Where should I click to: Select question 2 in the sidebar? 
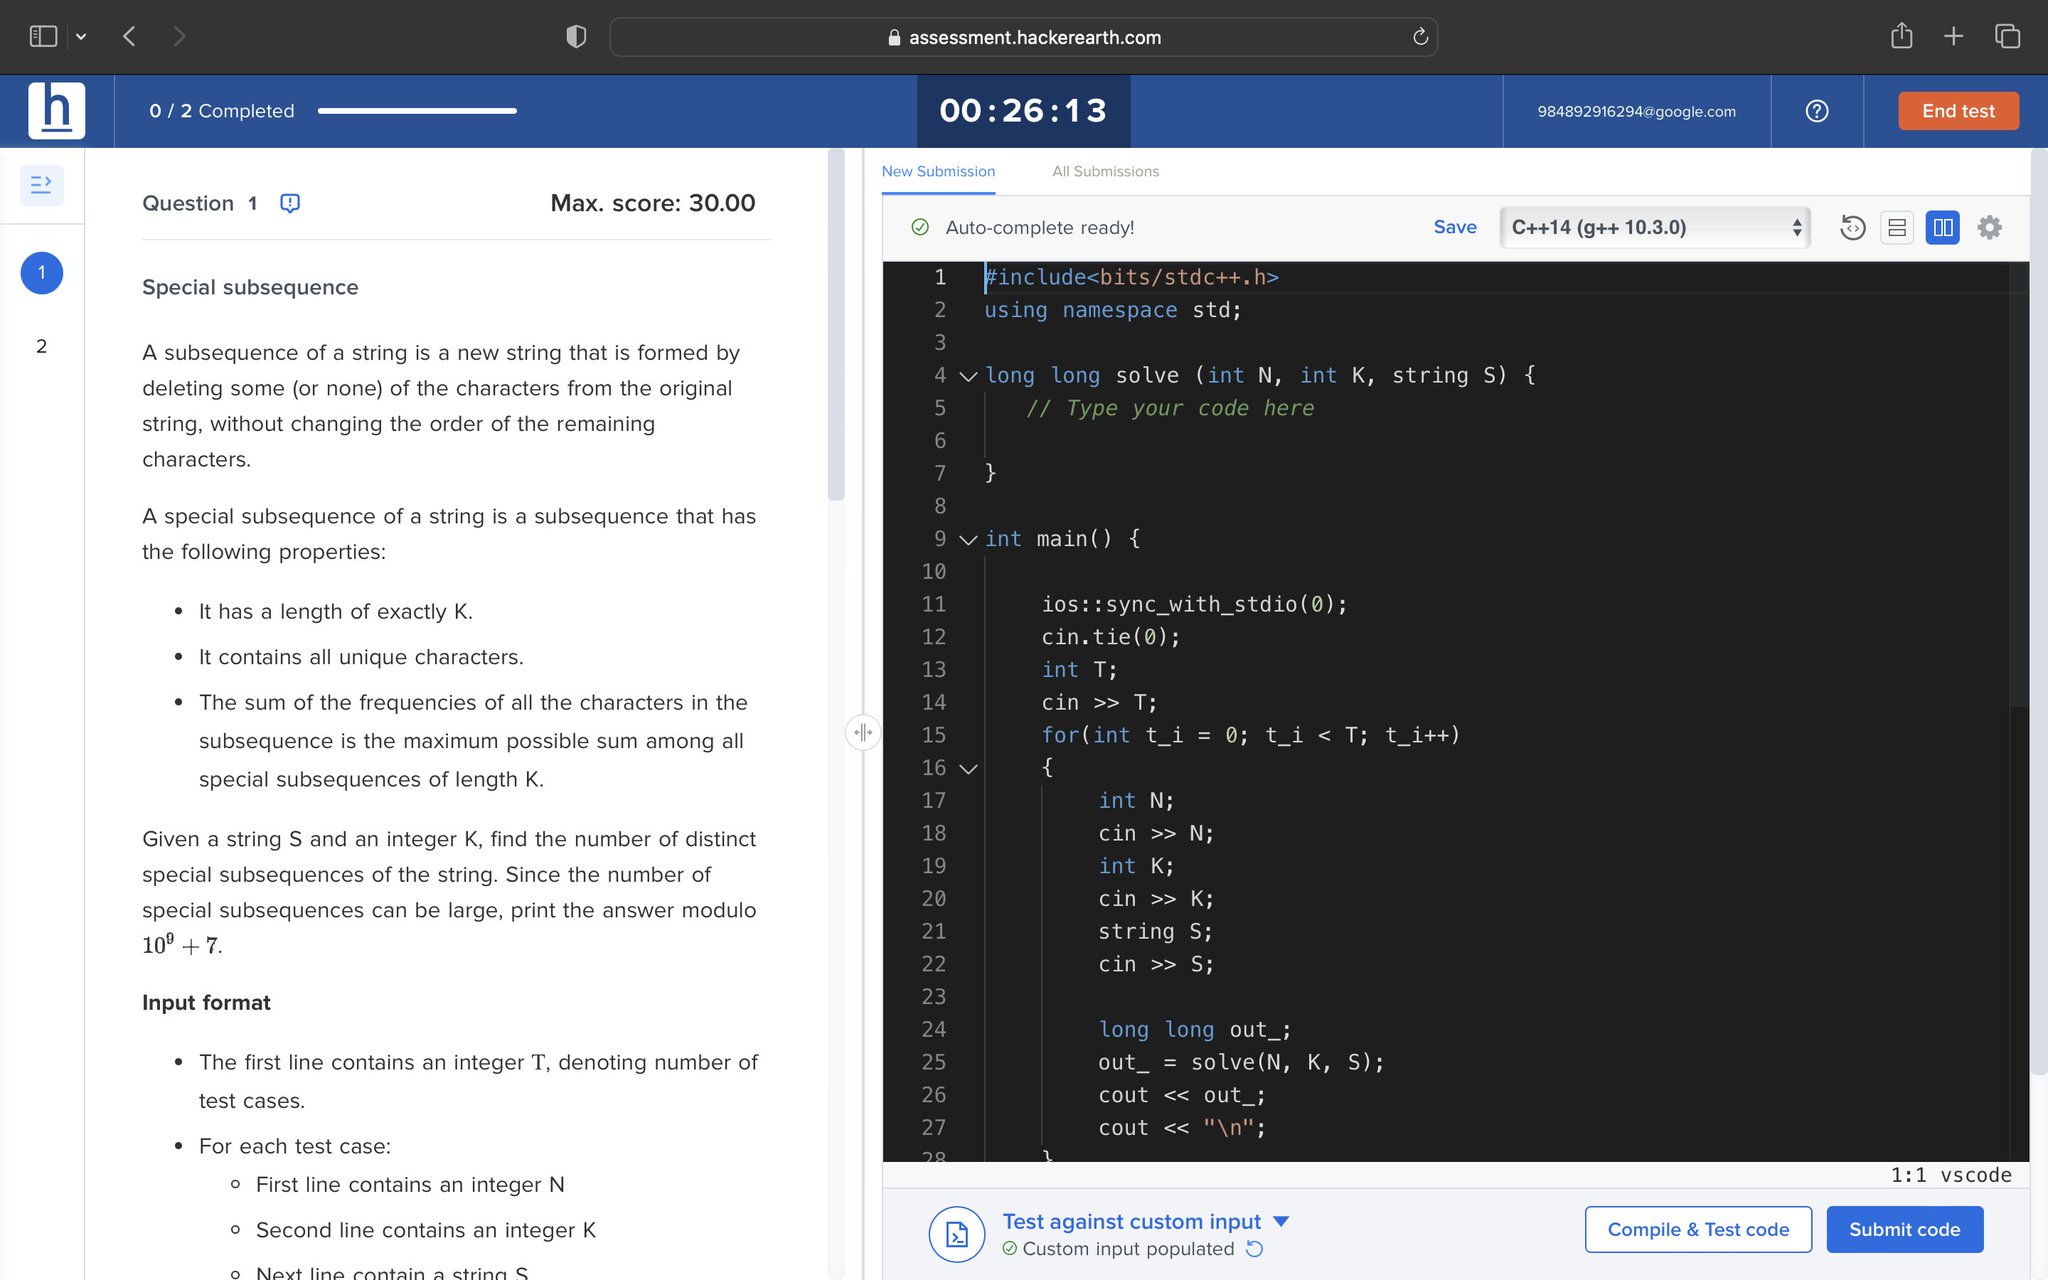tap(41, 346)
